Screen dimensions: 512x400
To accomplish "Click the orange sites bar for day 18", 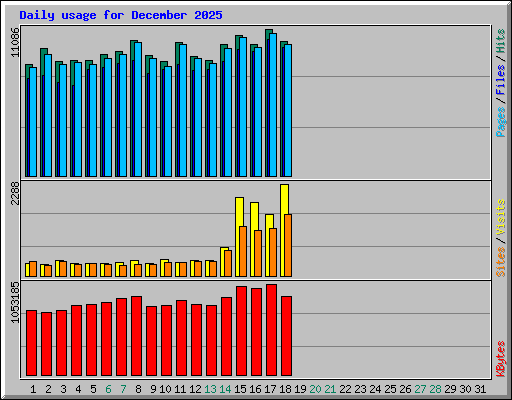I will [x=288, y=245].
